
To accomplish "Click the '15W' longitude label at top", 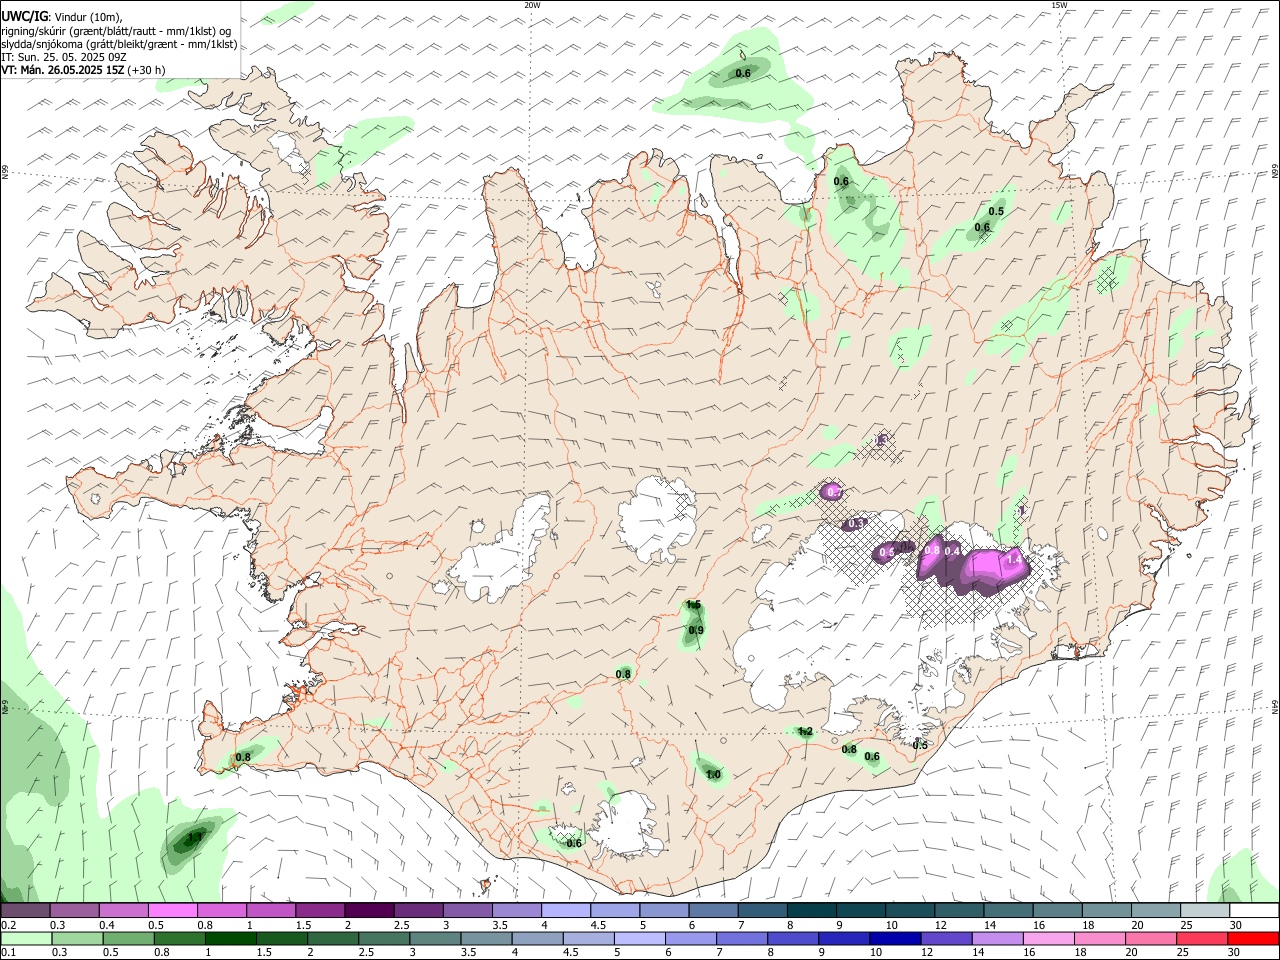I will [x=1059, y=5].
